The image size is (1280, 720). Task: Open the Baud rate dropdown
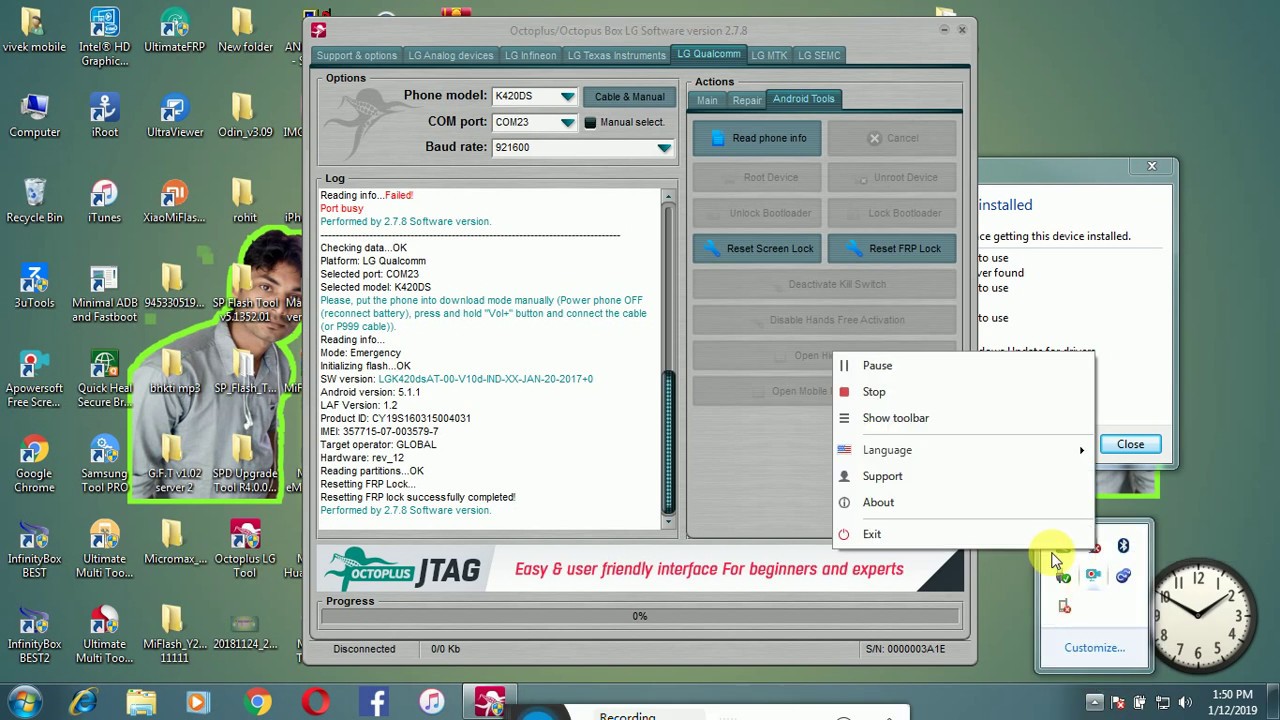[664, 147]
